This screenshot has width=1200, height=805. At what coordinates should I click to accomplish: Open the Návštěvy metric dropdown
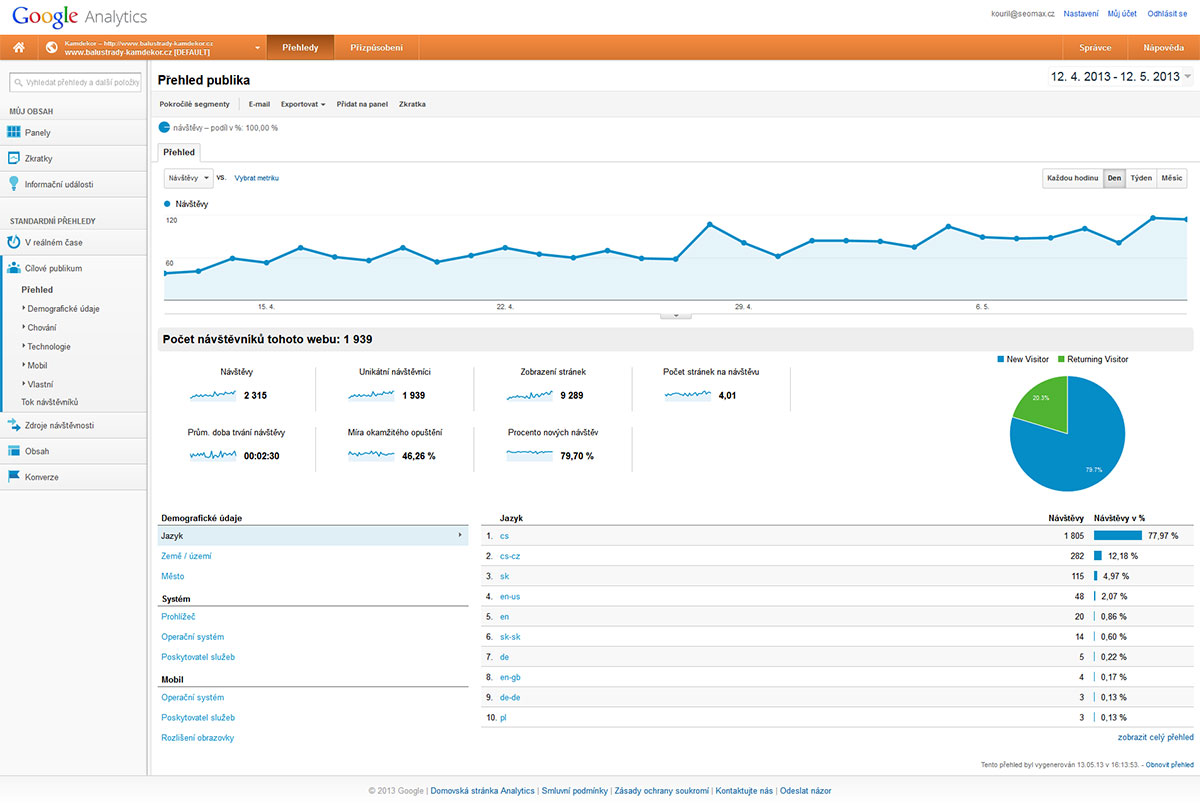pos(188,178)
